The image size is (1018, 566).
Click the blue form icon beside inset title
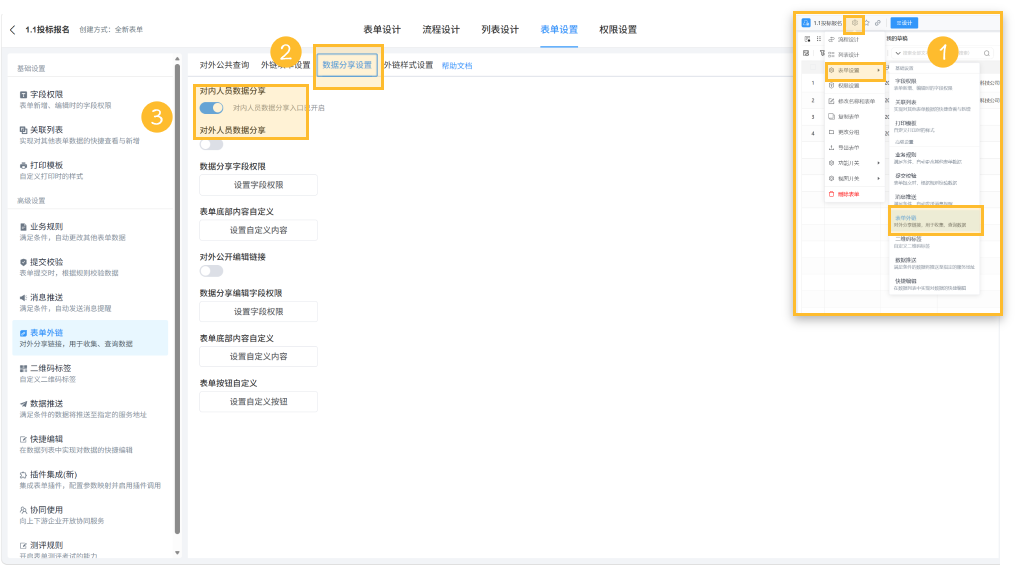pos(806,23)
